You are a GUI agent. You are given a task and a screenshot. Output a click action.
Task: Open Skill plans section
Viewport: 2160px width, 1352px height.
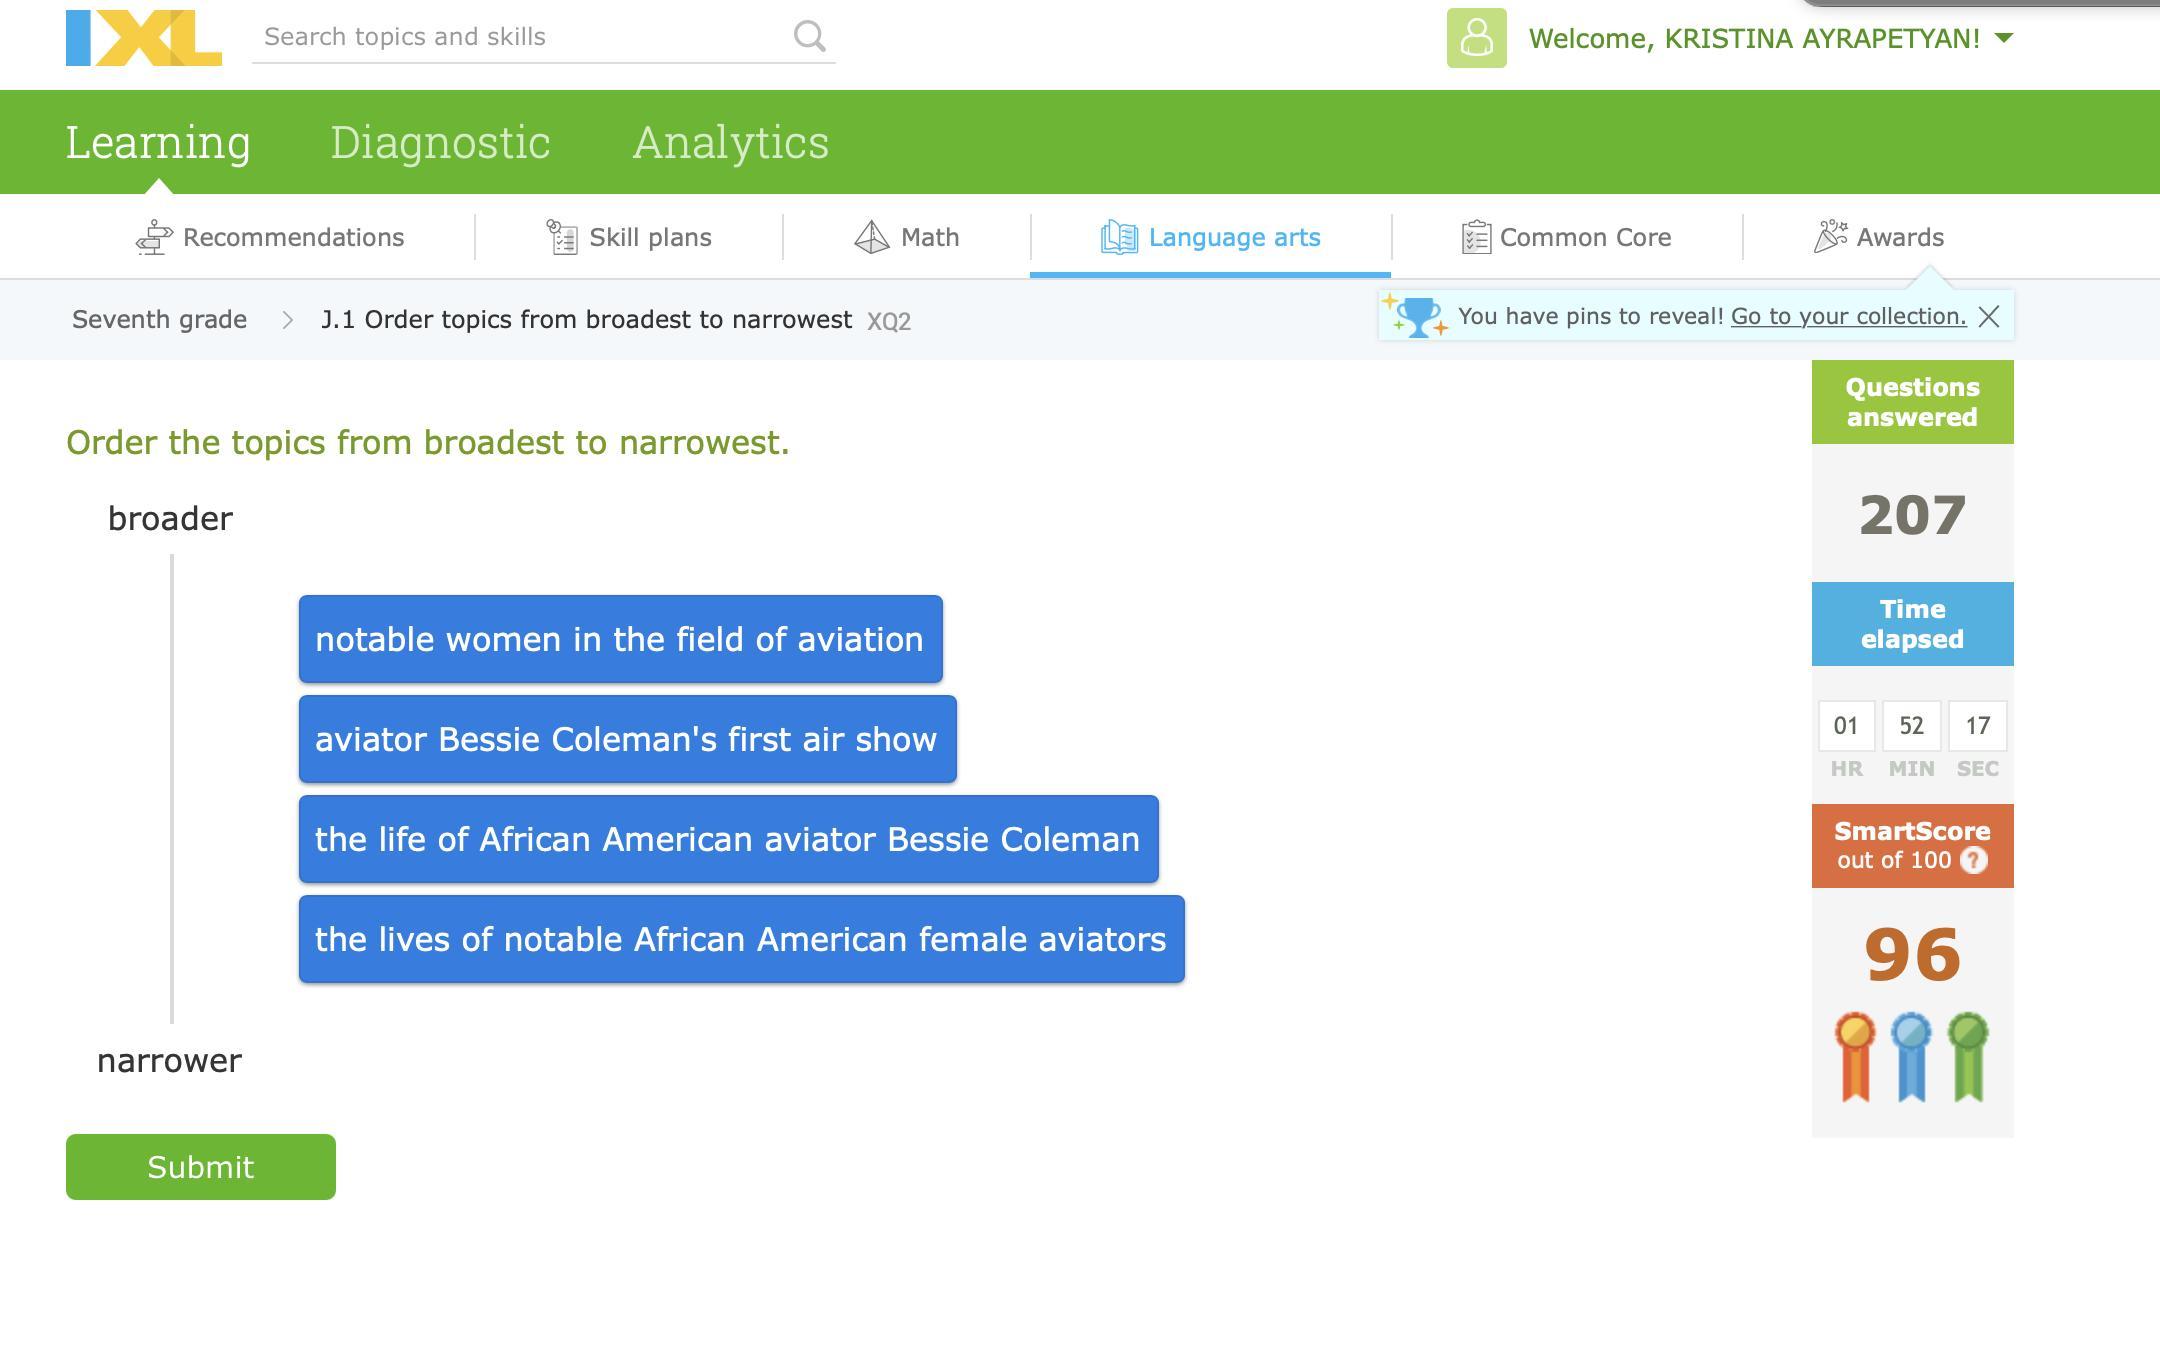tap(629, 237)
